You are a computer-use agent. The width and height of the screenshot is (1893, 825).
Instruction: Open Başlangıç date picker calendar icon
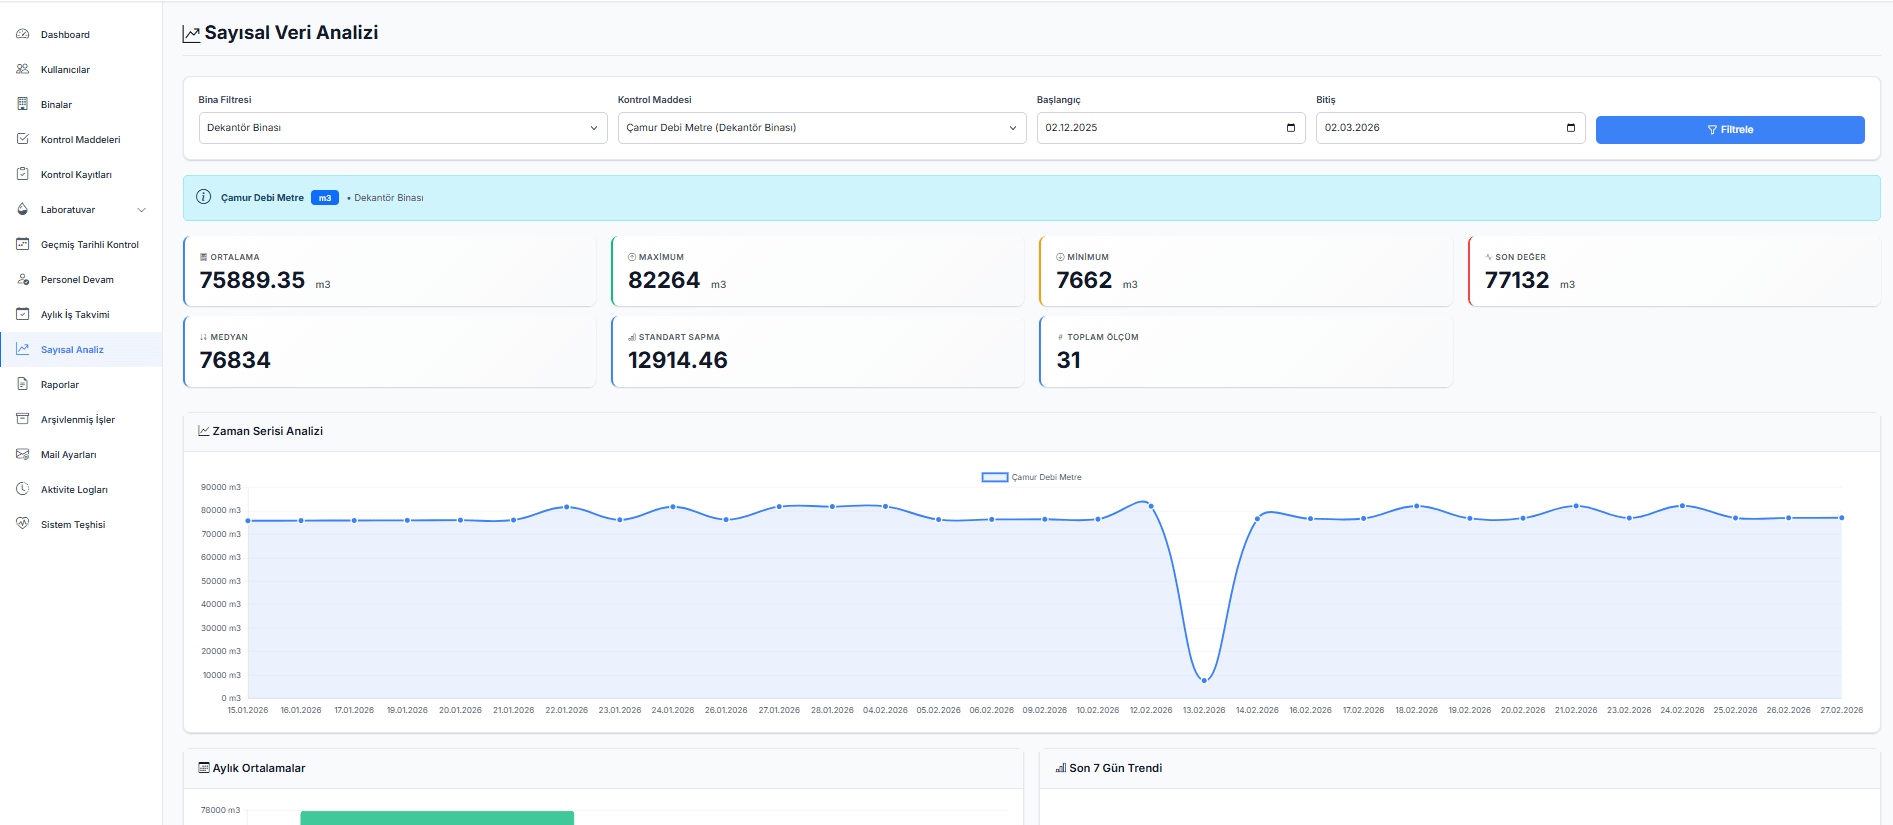(1290, 128)
